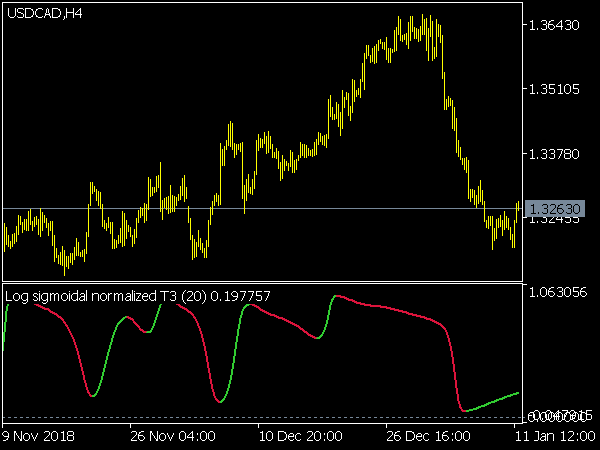The width and height of the screenshot is (600, 450).
Task: Click the 11 Jan 12:00 time label
Action: tap(555, 436)
